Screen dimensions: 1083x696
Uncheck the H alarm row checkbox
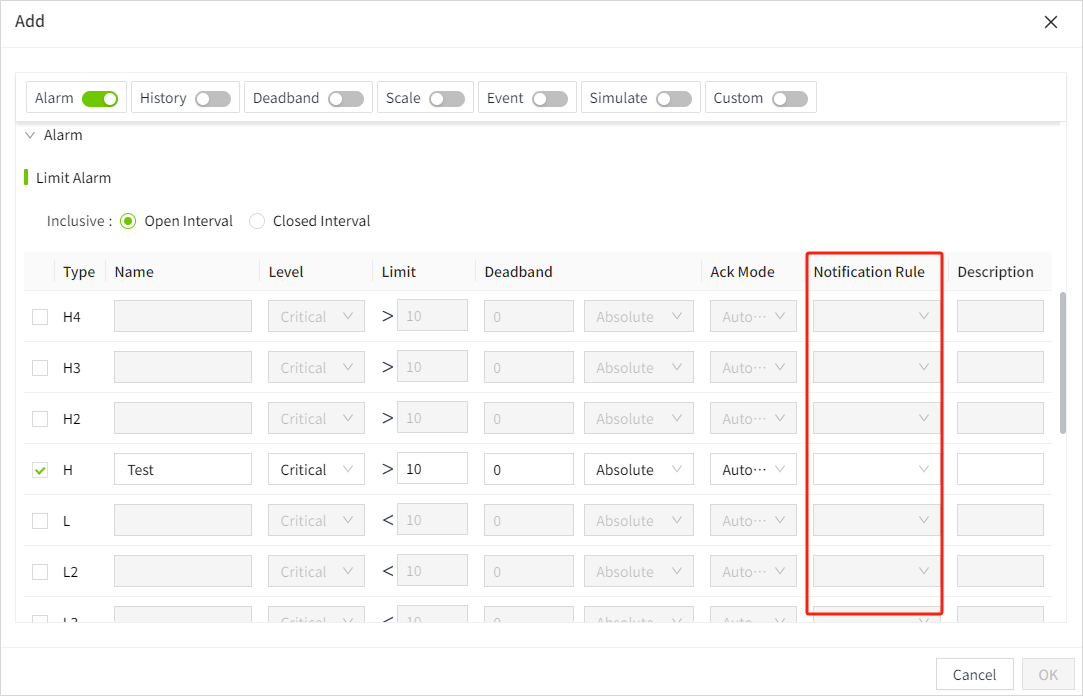click(40, 470)
